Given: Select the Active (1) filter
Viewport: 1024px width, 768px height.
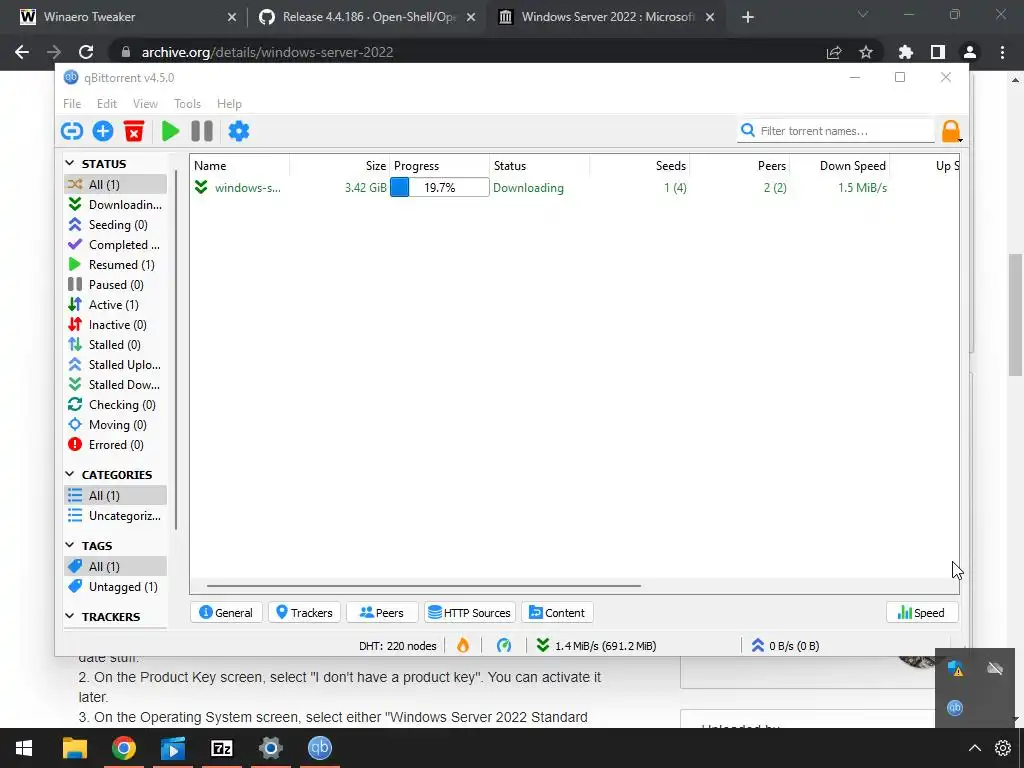Looking at the screenshot, I should click(116, 305).
